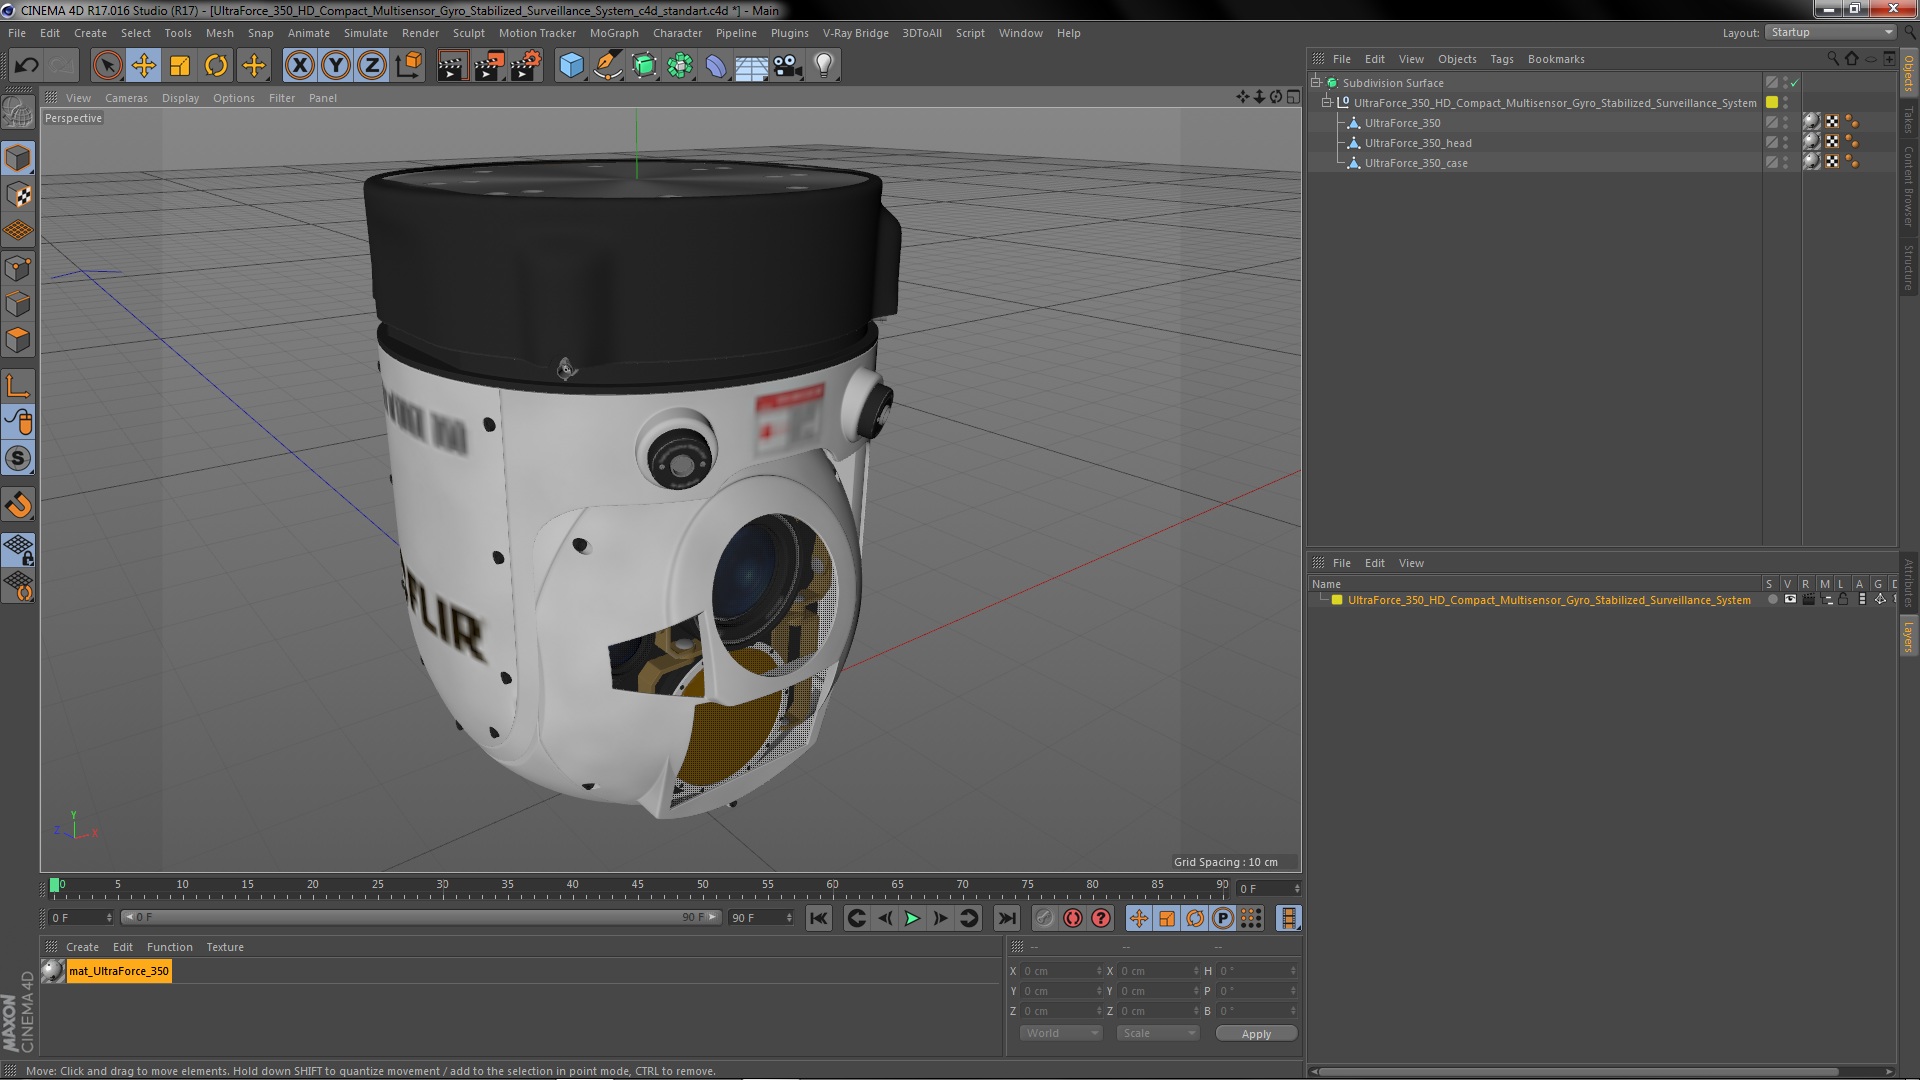Open the File menu
The width and height of the screenshot is (1920, 1080).
tap(17, 33)
